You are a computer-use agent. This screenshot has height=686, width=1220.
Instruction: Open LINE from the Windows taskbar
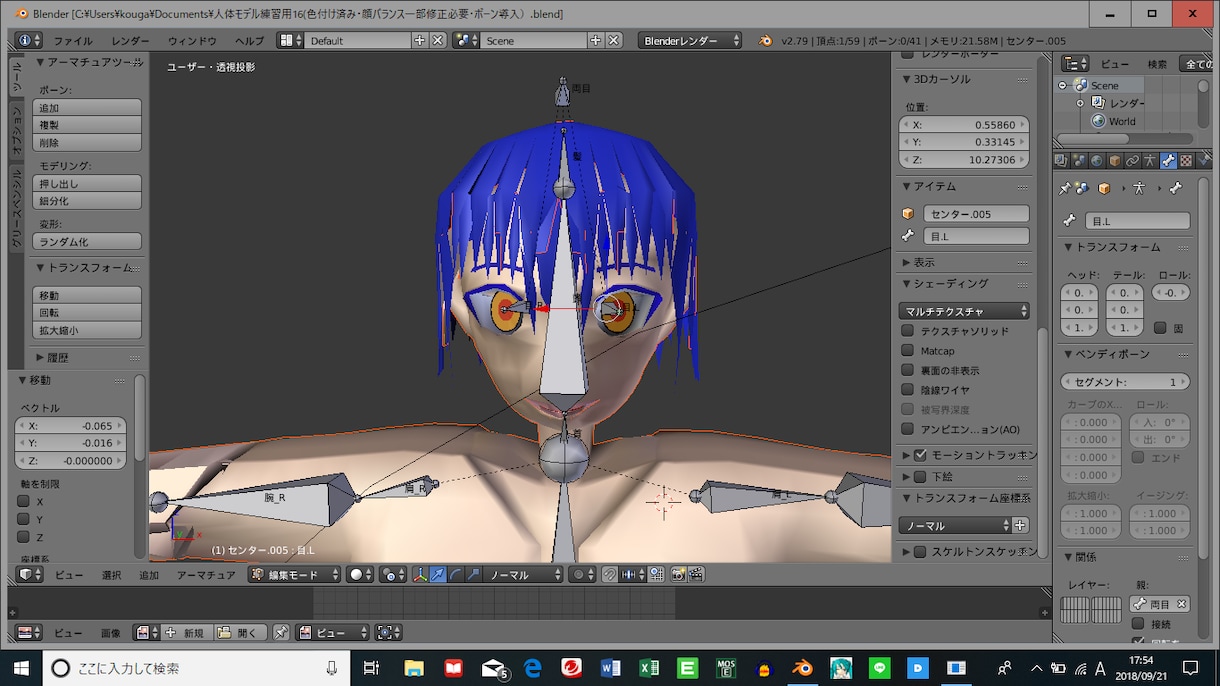coord(879,668)
